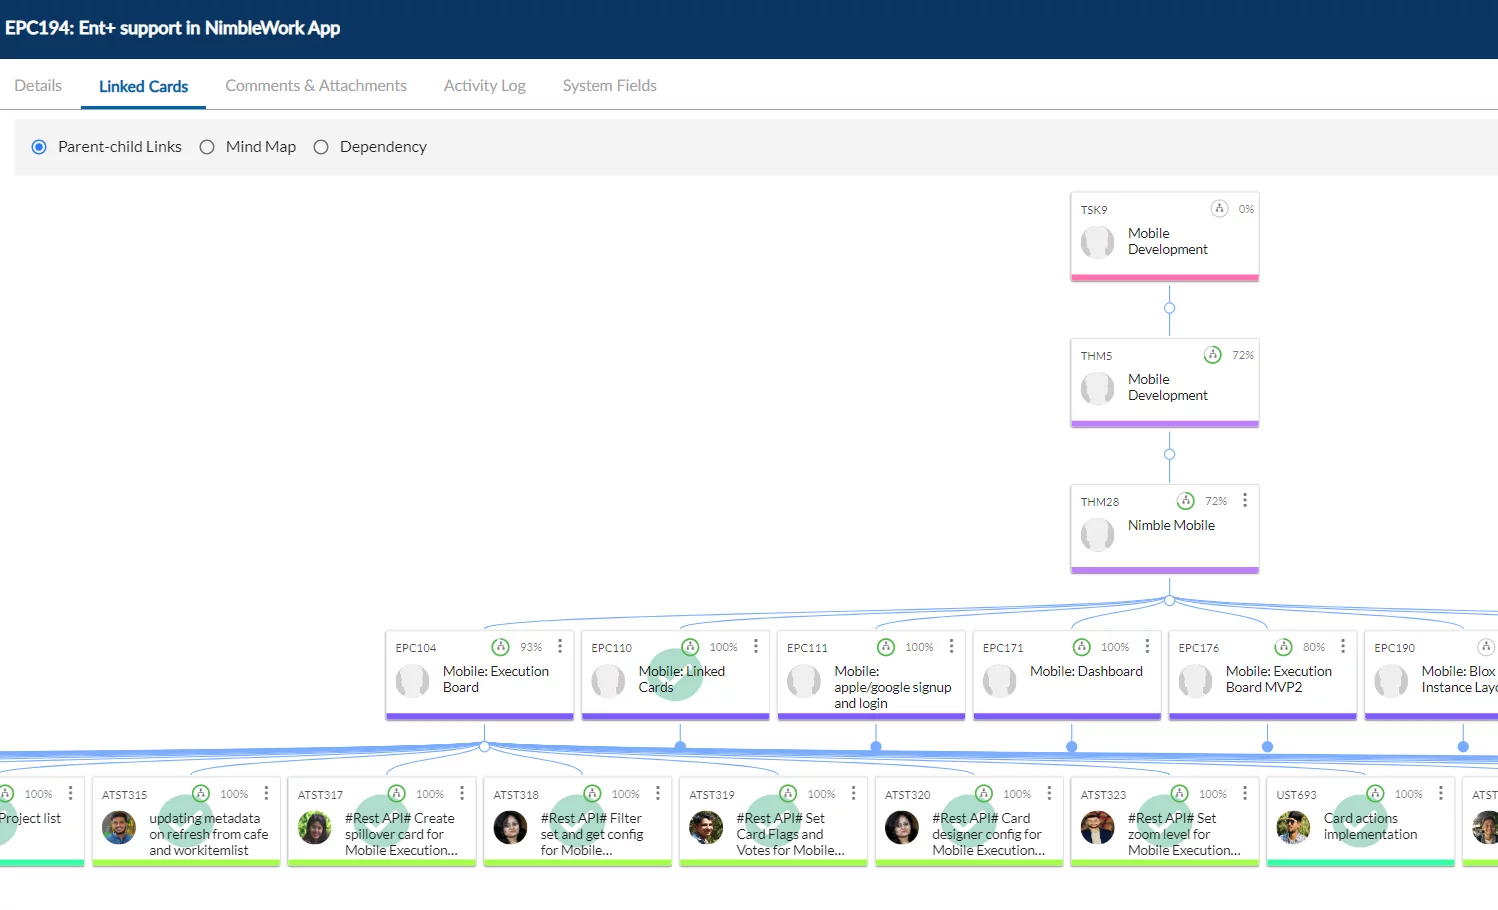Open the Comments & Attachments tab
Viewport: 1498px width, 910px height.
[316, 85]
